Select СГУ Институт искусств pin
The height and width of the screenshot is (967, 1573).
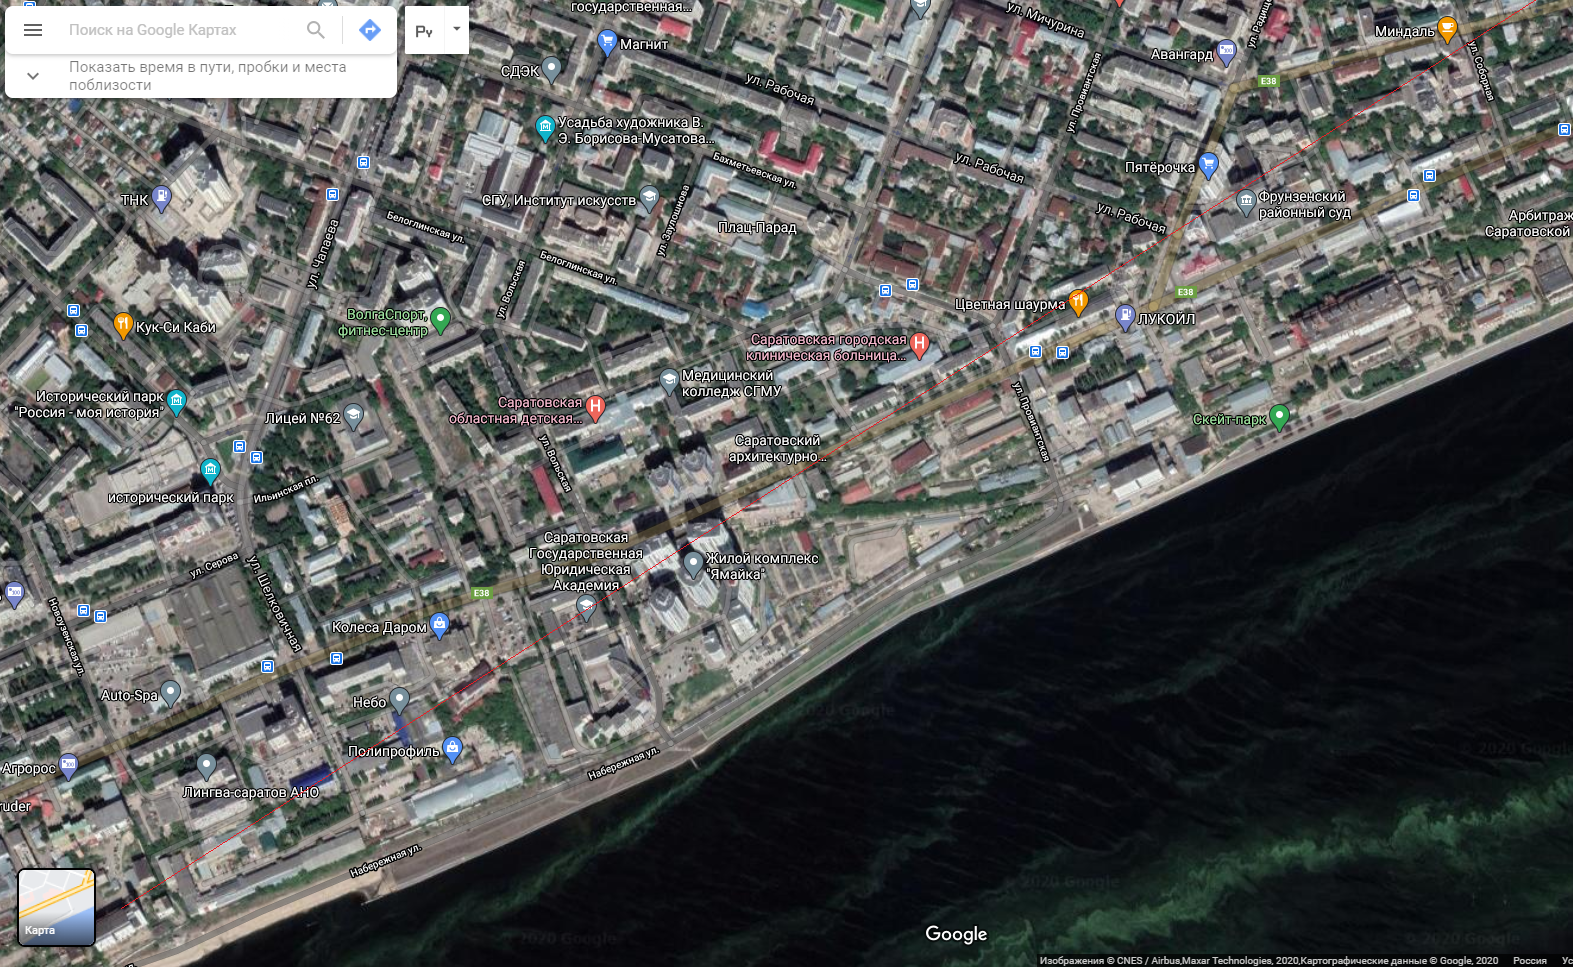coord(649,198)
